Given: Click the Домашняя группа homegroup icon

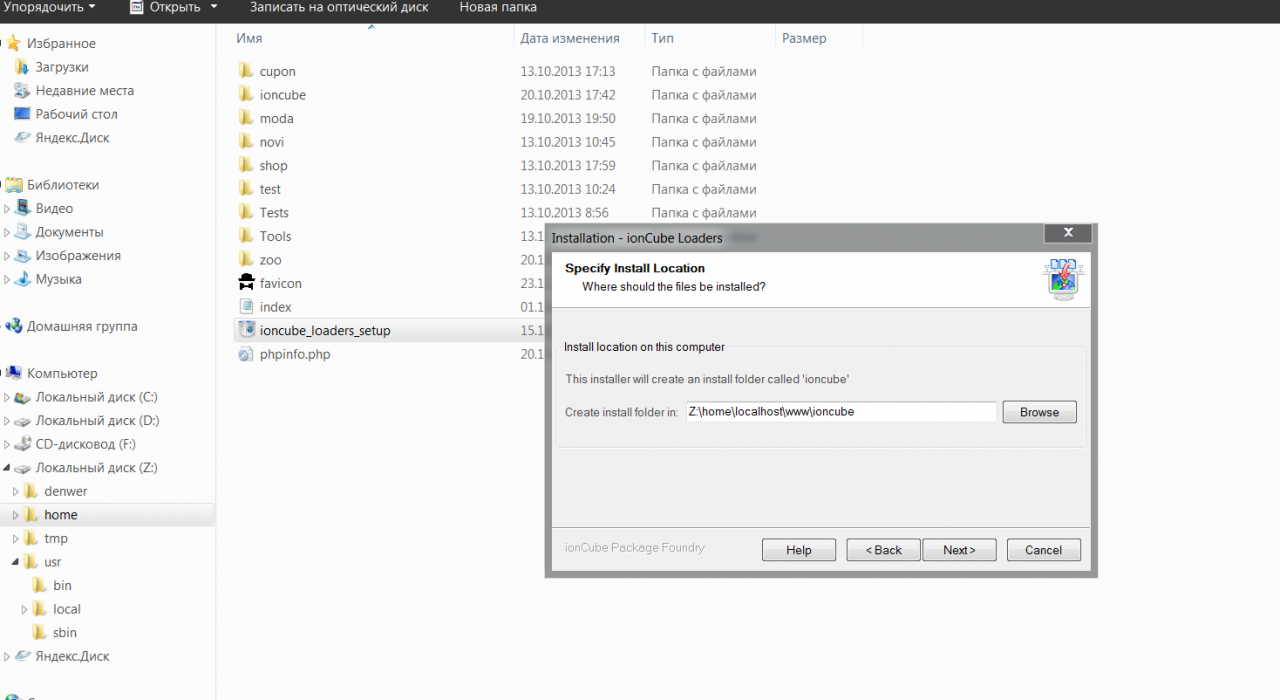Looking at the screenshot, I should coord(14,326).
